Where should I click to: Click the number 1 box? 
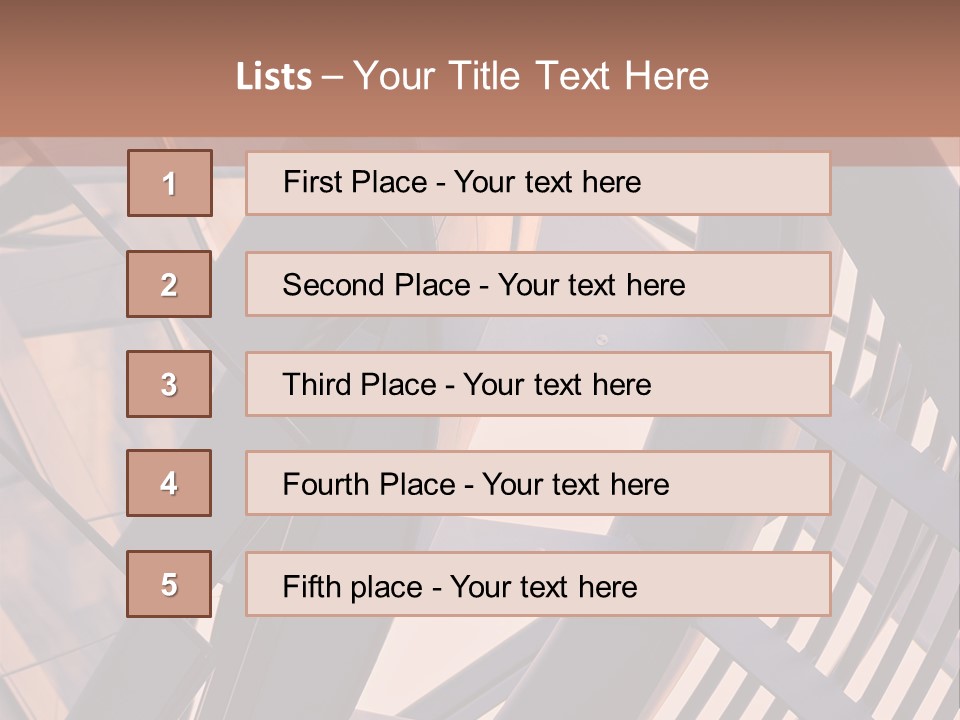coord(170,183)
